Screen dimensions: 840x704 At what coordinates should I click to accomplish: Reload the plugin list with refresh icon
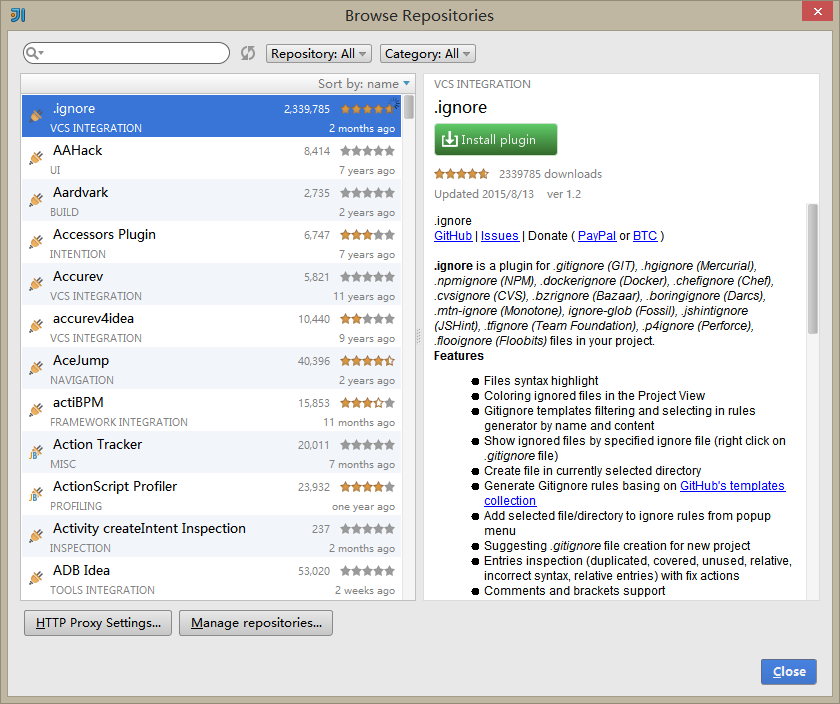click(248, 53)
